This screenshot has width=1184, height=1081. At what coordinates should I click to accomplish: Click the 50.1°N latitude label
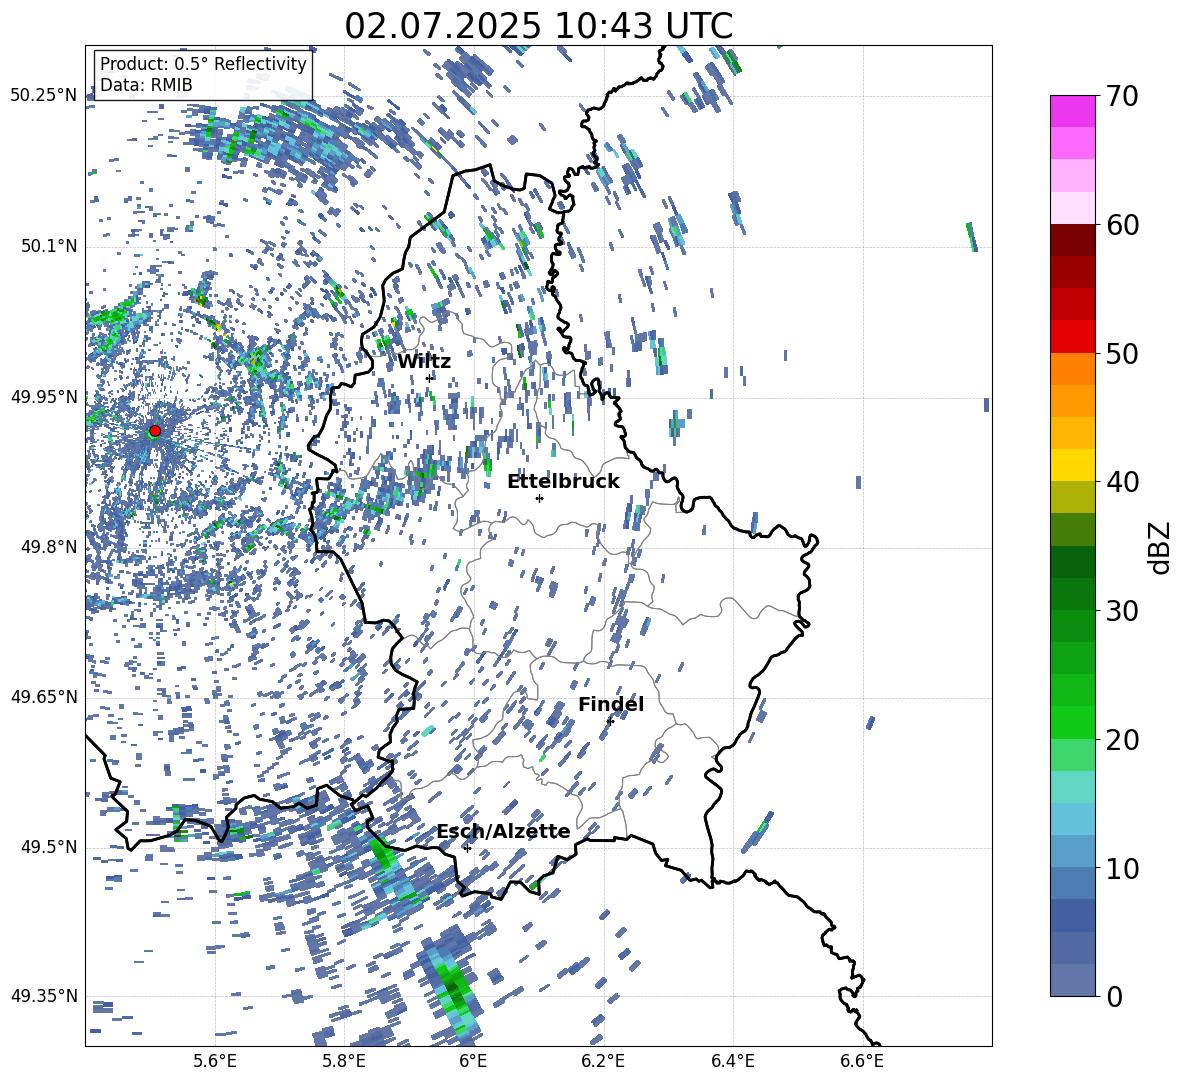48,246
